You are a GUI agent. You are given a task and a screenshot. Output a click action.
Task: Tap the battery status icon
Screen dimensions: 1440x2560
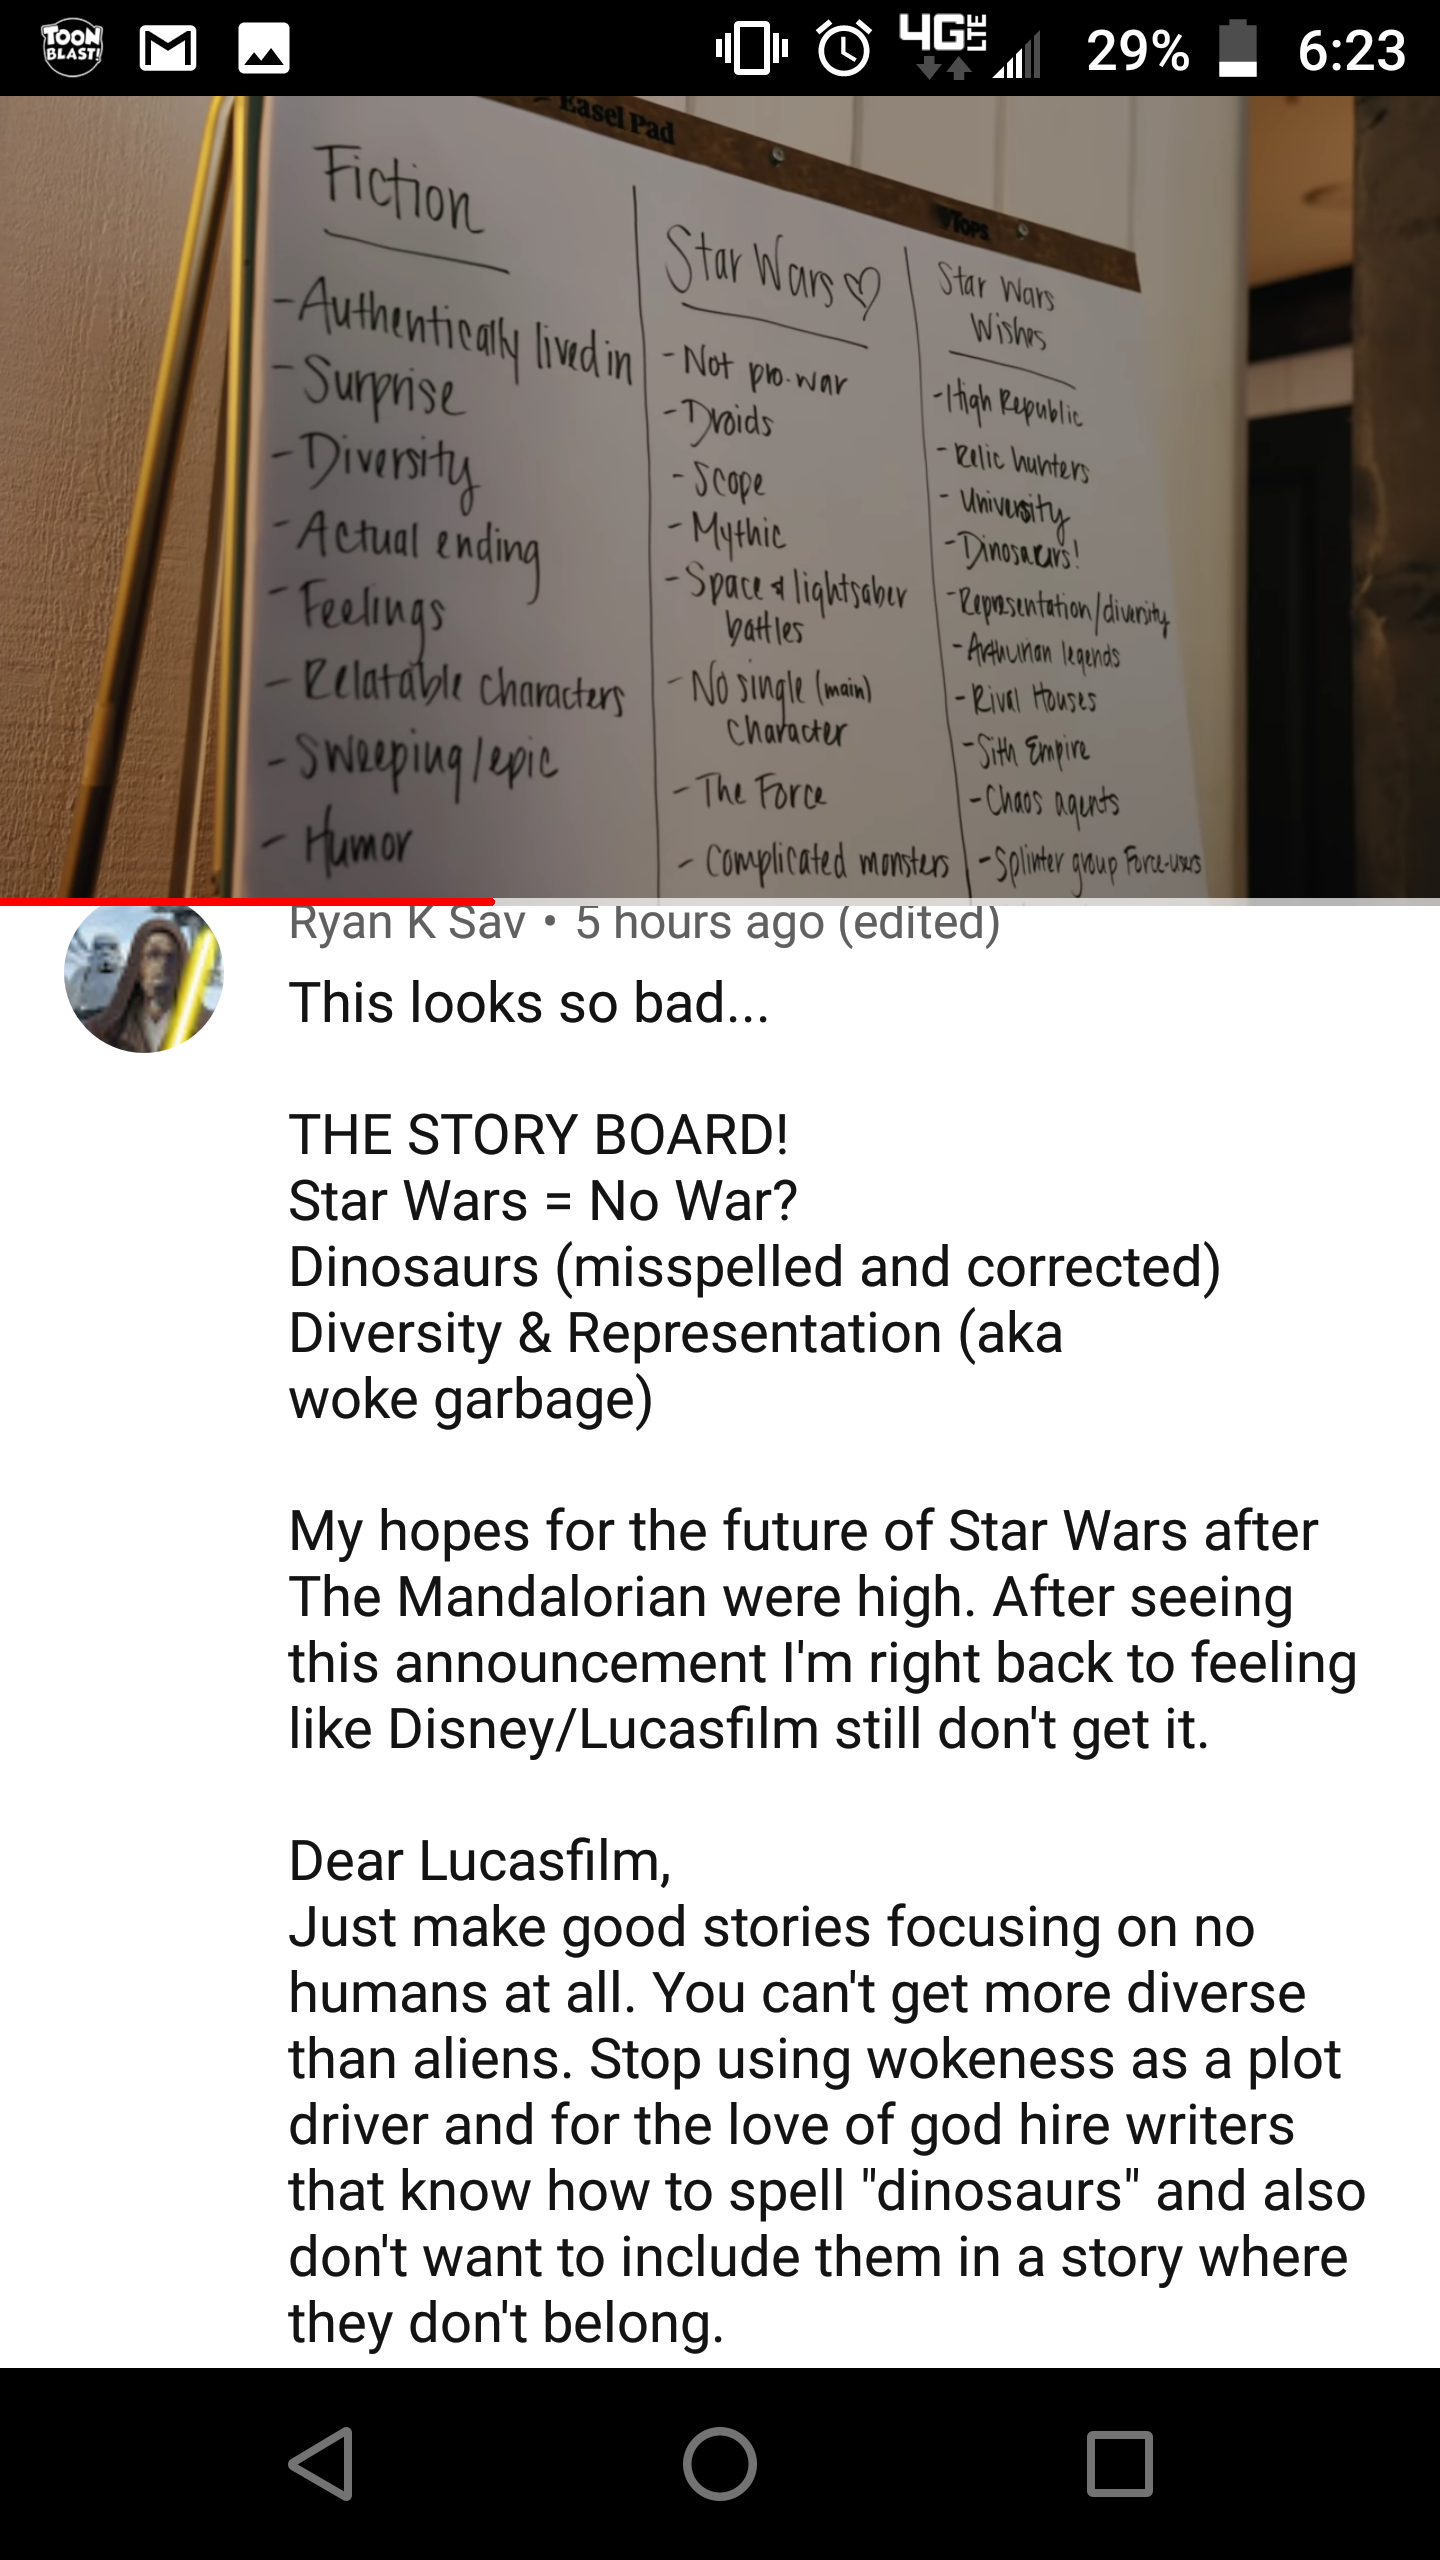pyautogui.click(x=1237, y=48)
